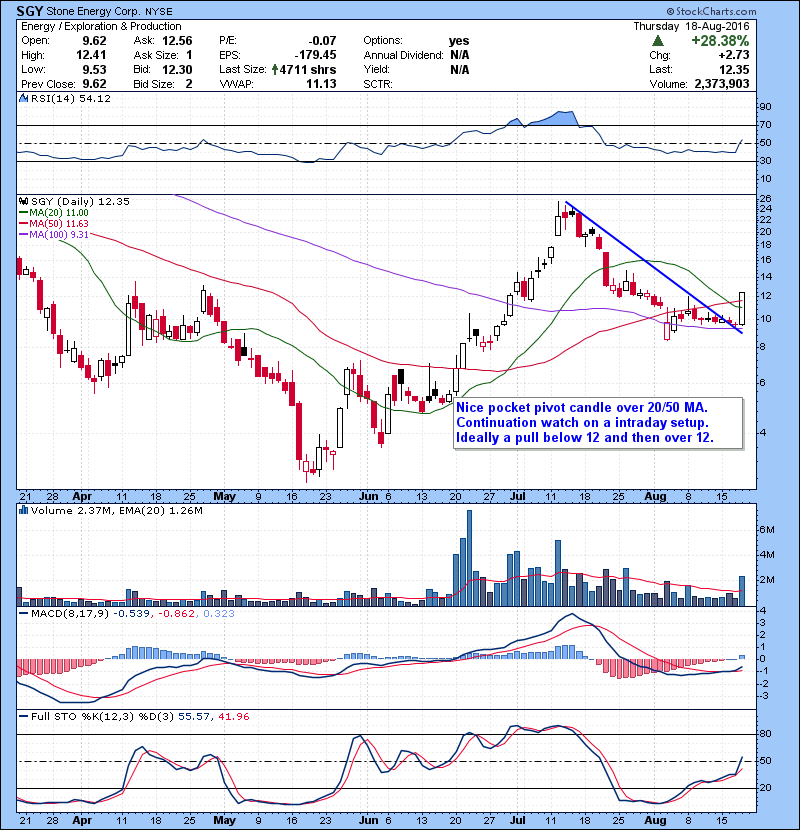Click the stochastic %K value 55.57

pyautogui.click(x=193, y=716)
